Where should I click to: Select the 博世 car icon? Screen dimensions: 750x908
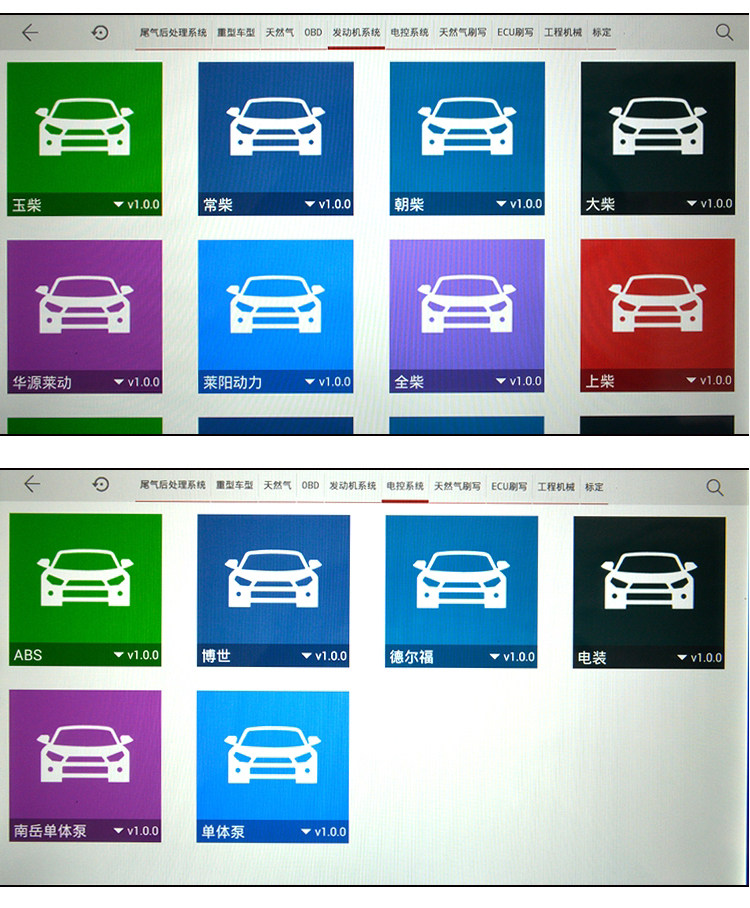click(x=273, y=579)
